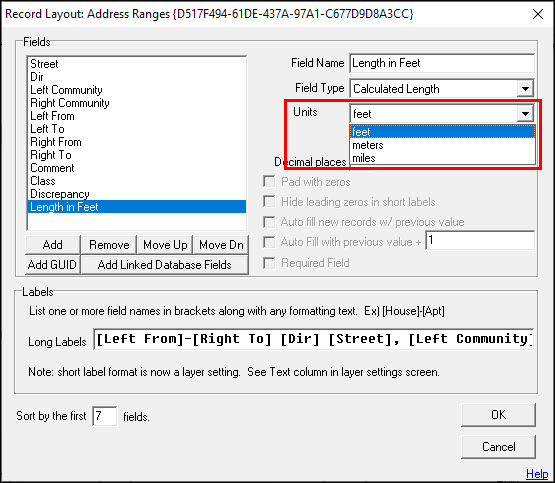Toggle the Pad with zeros checkbox
Image resolution: width=555 pixels, height=483 pixels.
[269, 182]
